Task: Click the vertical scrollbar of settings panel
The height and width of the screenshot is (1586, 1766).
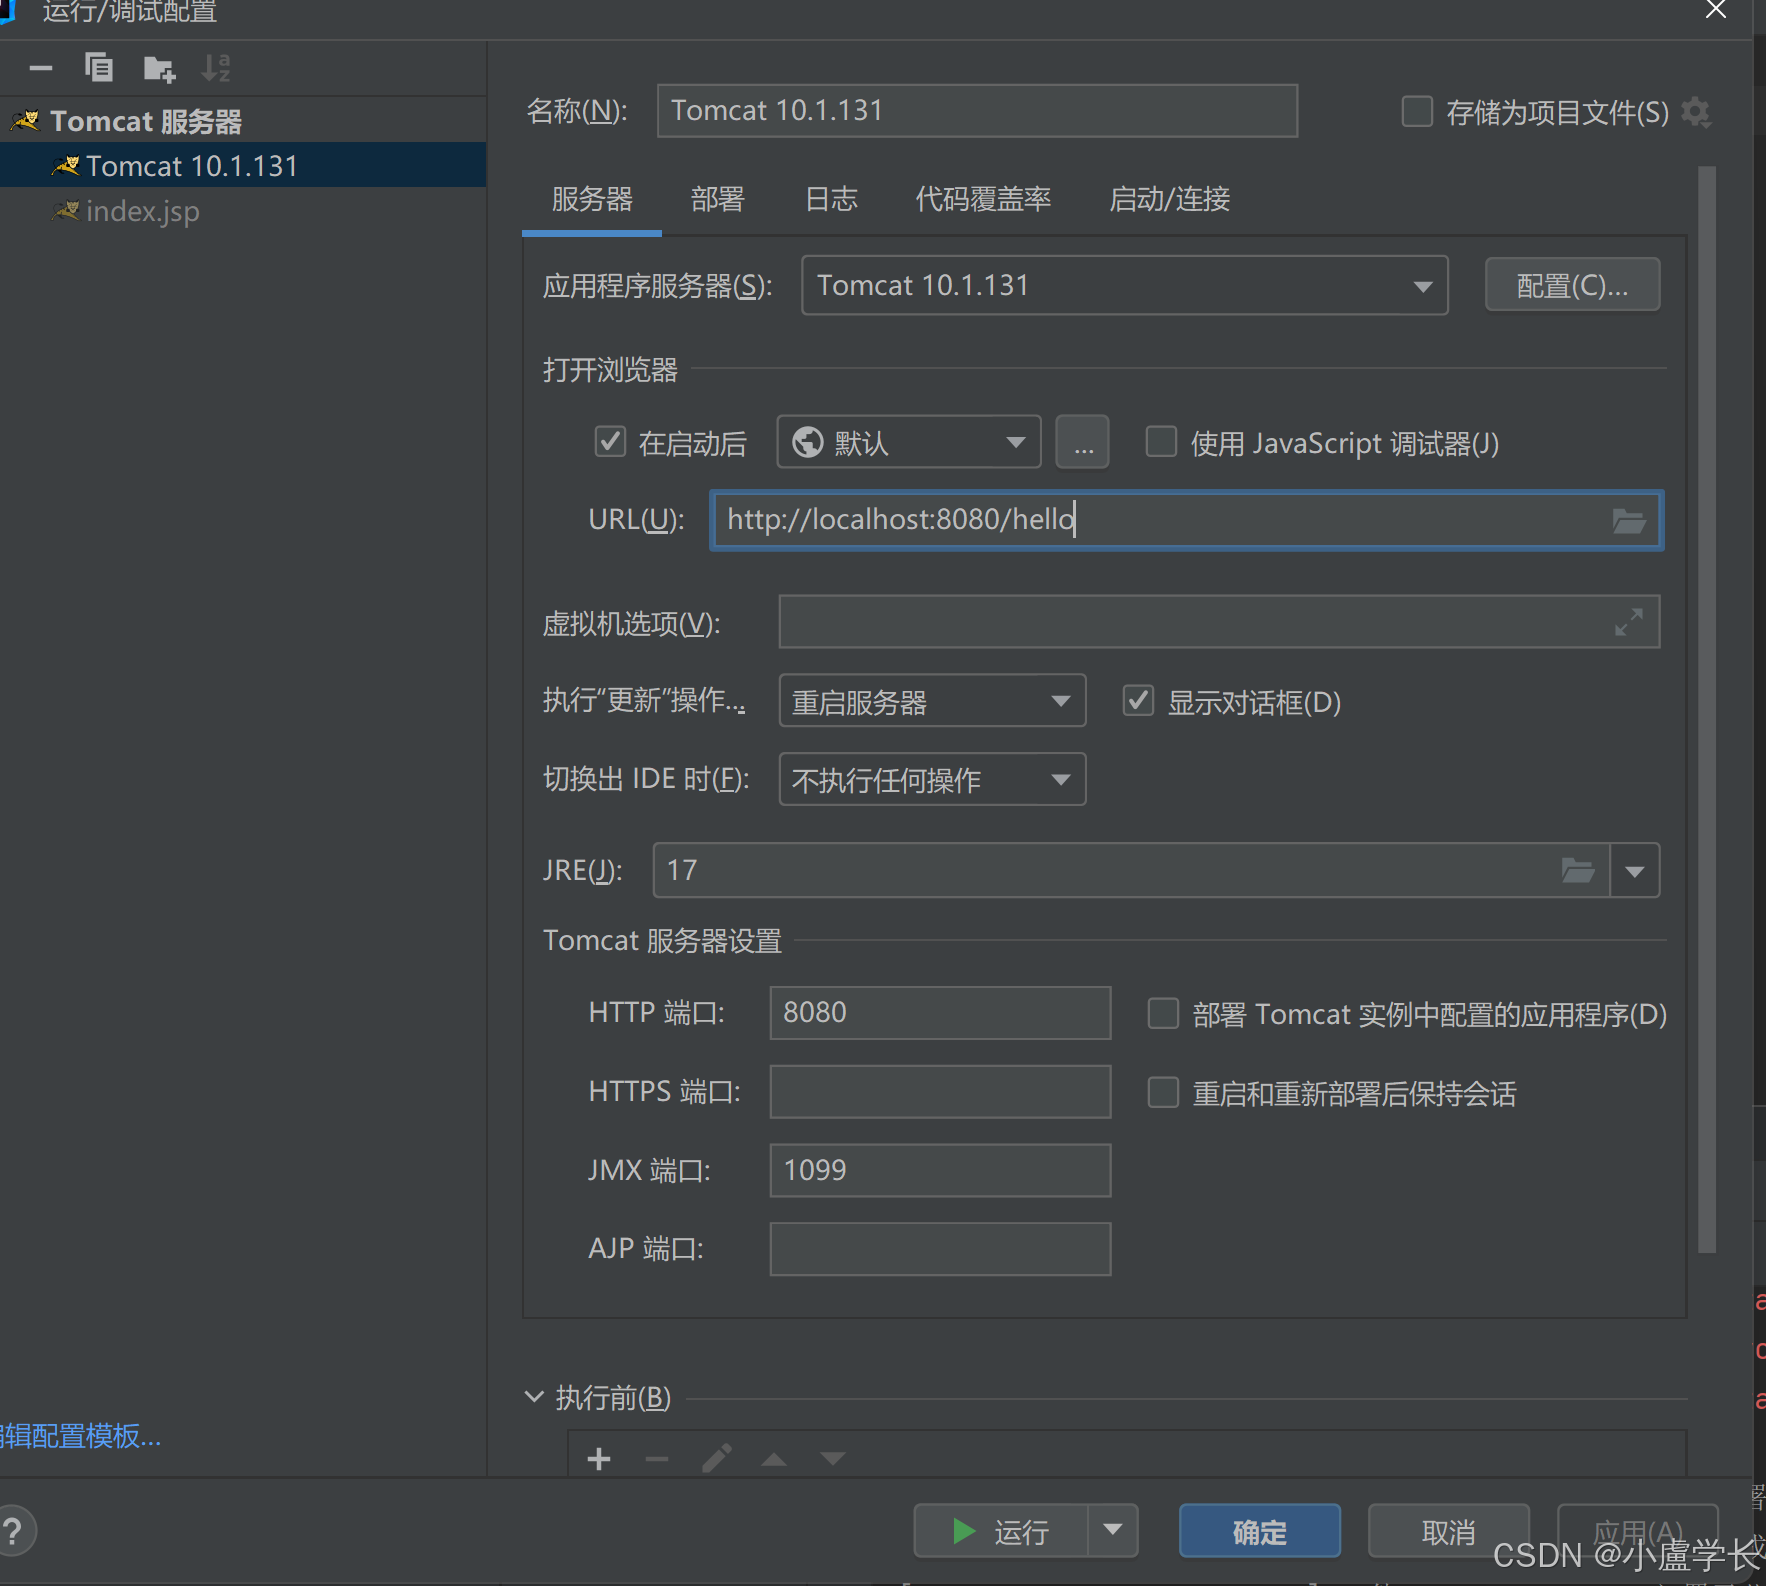Action: point(1707,709)
